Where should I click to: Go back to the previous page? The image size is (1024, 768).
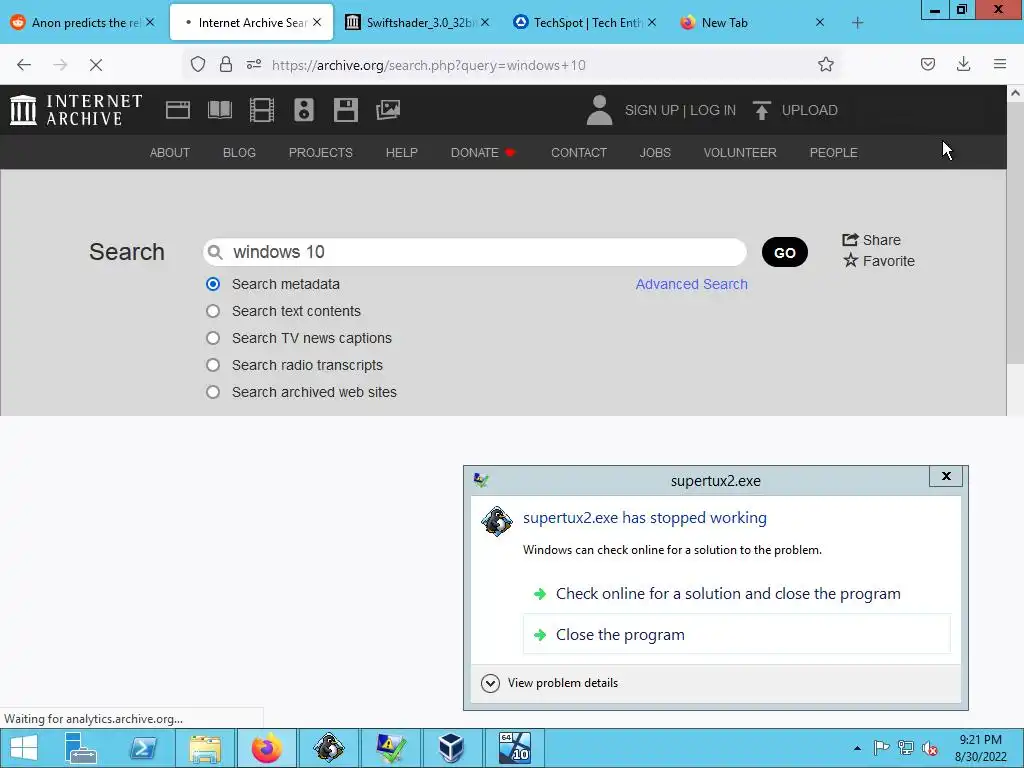point(24,65)
